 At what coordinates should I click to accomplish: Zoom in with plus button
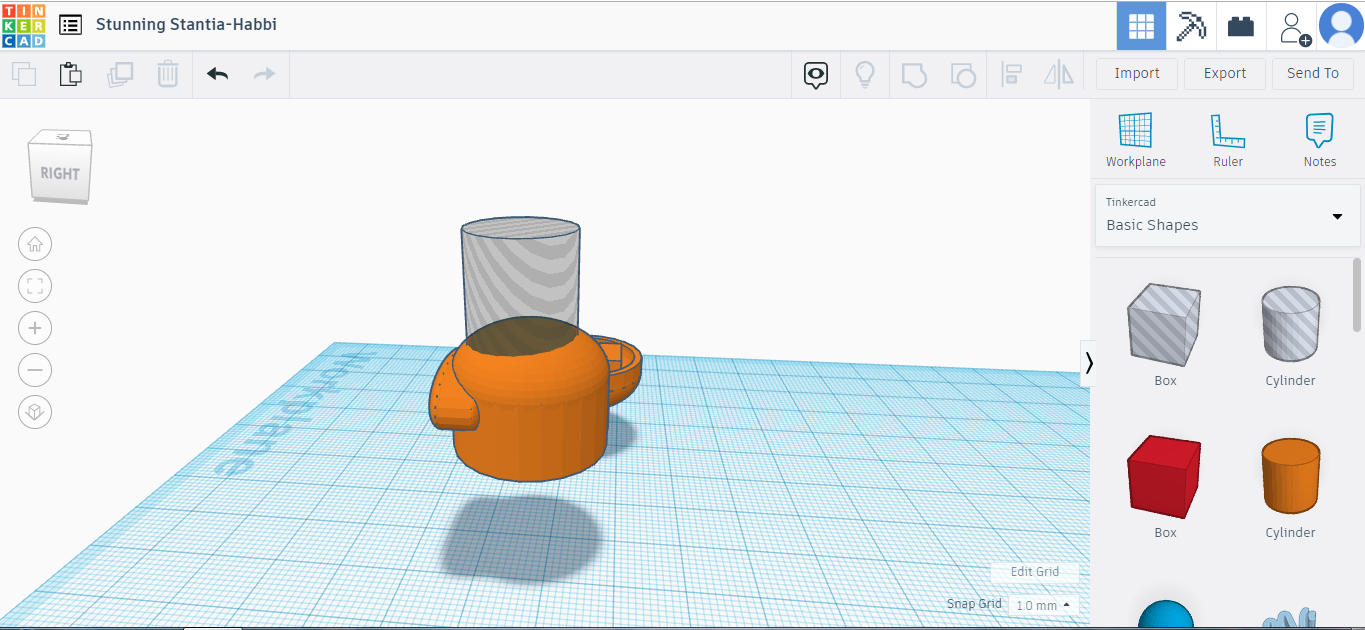[35, 328]
